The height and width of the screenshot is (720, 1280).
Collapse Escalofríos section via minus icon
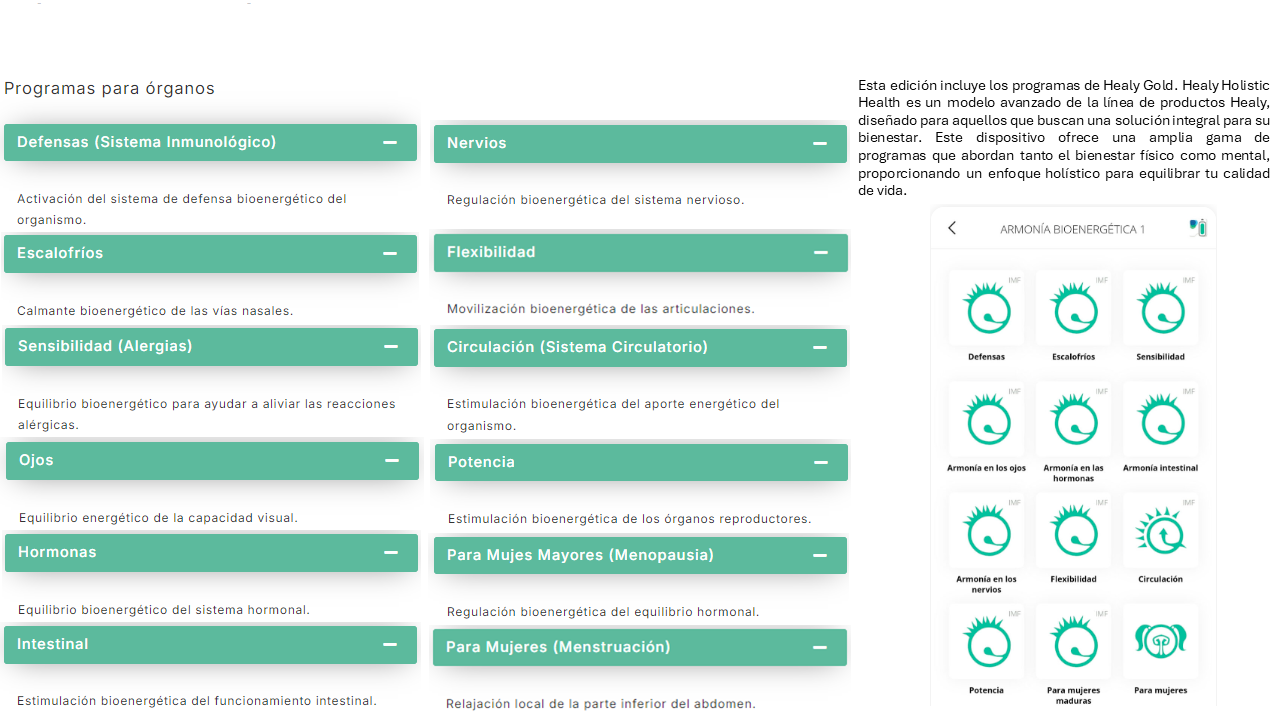[x=390, y=254]
